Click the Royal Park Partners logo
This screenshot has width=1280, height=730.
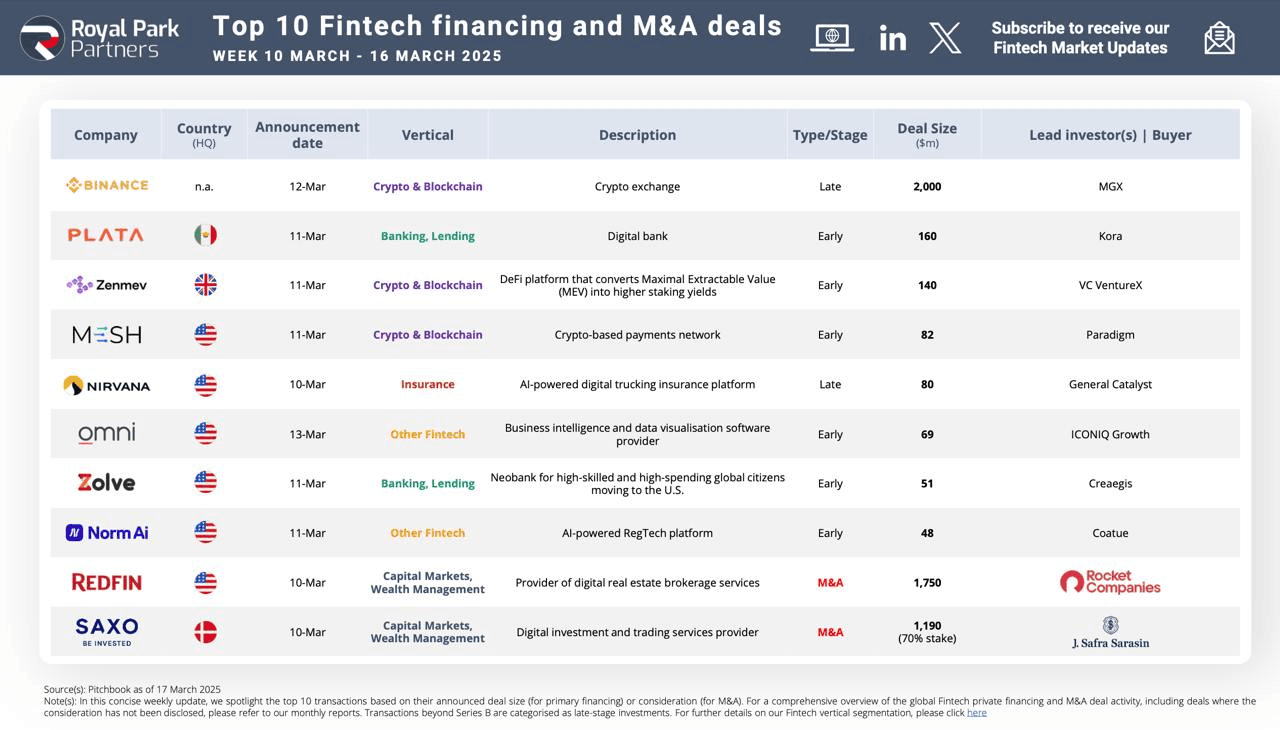(x=100, y=38)
